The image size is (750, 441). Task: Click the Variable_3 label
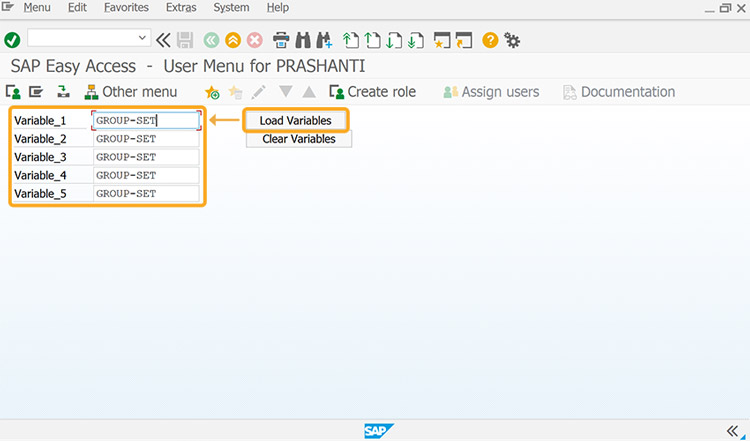(40, 157)
